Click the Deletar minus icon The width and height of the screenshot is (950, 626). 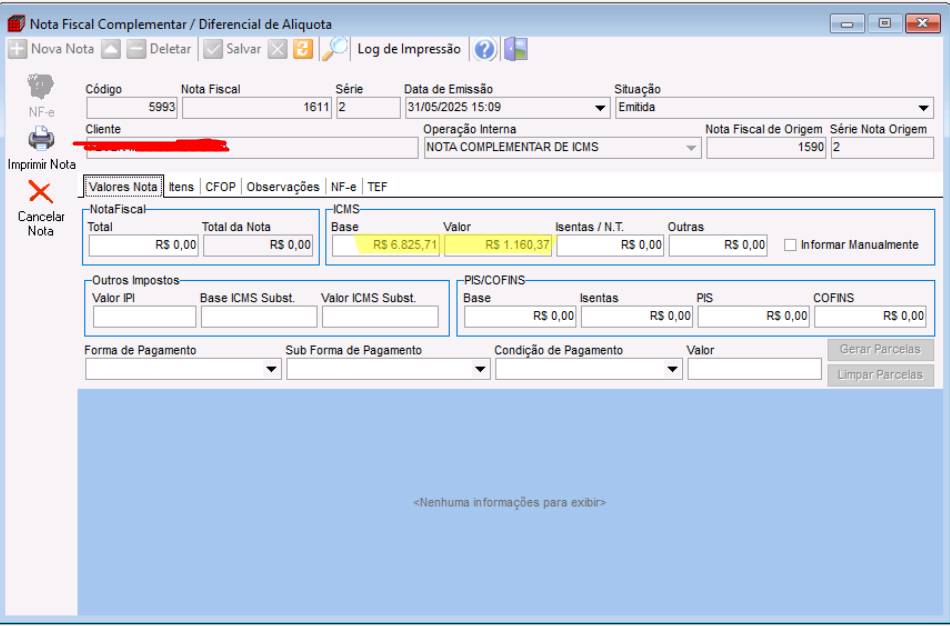pos(136,49)
